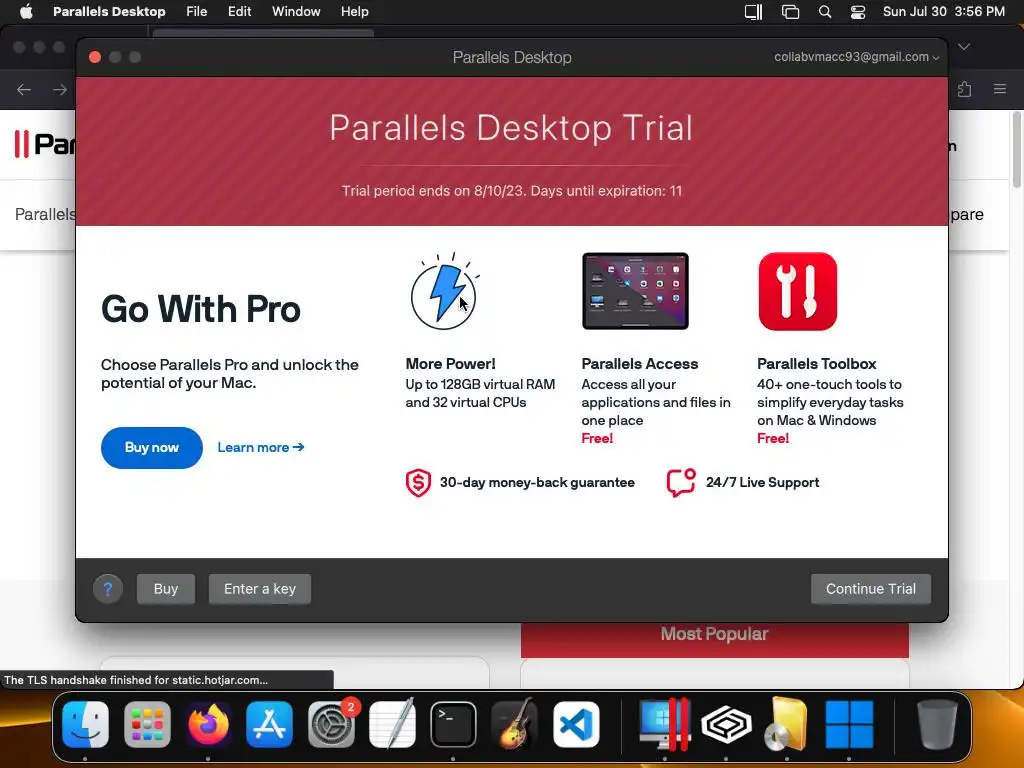Image resolution: width=1024 pixels, height=768 pixels.
Task: Click the yellow disc installer Dock icon
Action: (x=787, y=724)
